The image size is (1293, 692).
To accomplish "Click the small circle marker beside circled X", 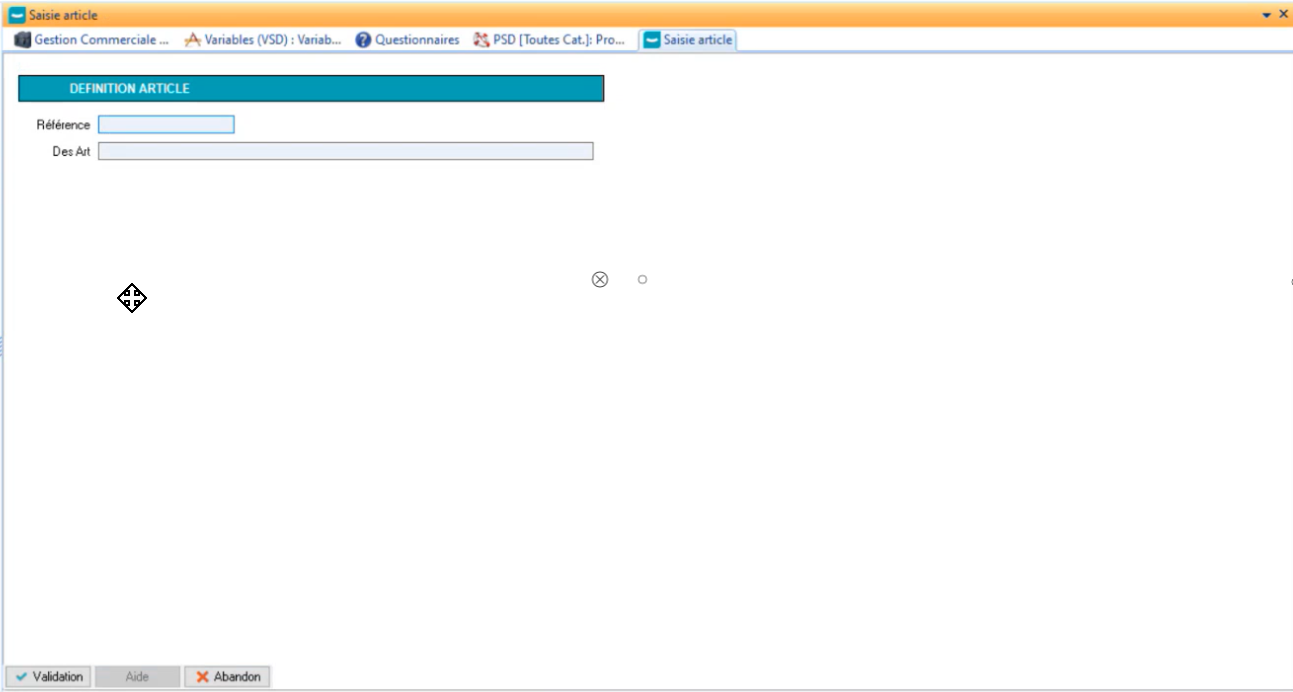I will (642, 279).
